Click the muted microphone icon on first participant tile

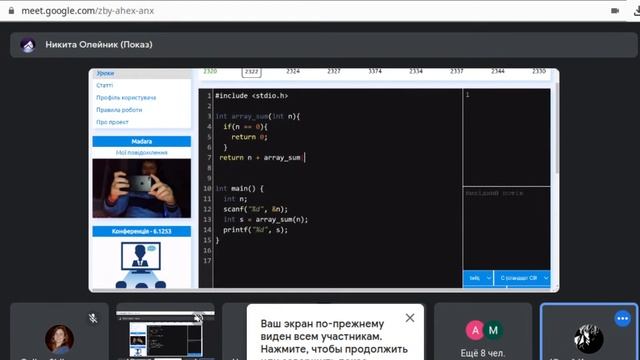93,318
